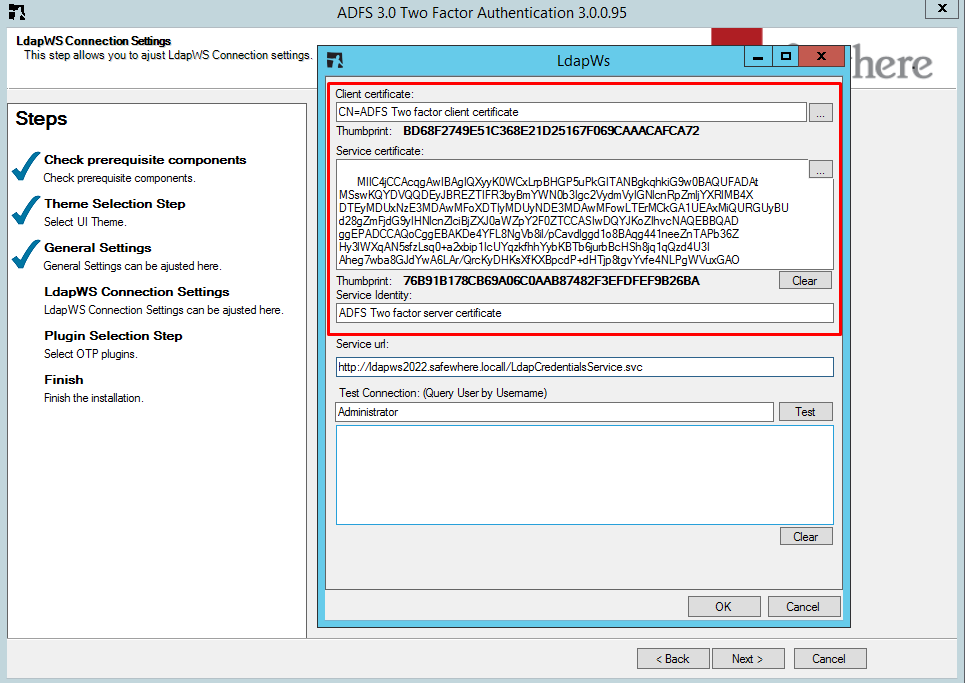
Task: Cancel the ADFS installer wizard
Action: (830, 658)
